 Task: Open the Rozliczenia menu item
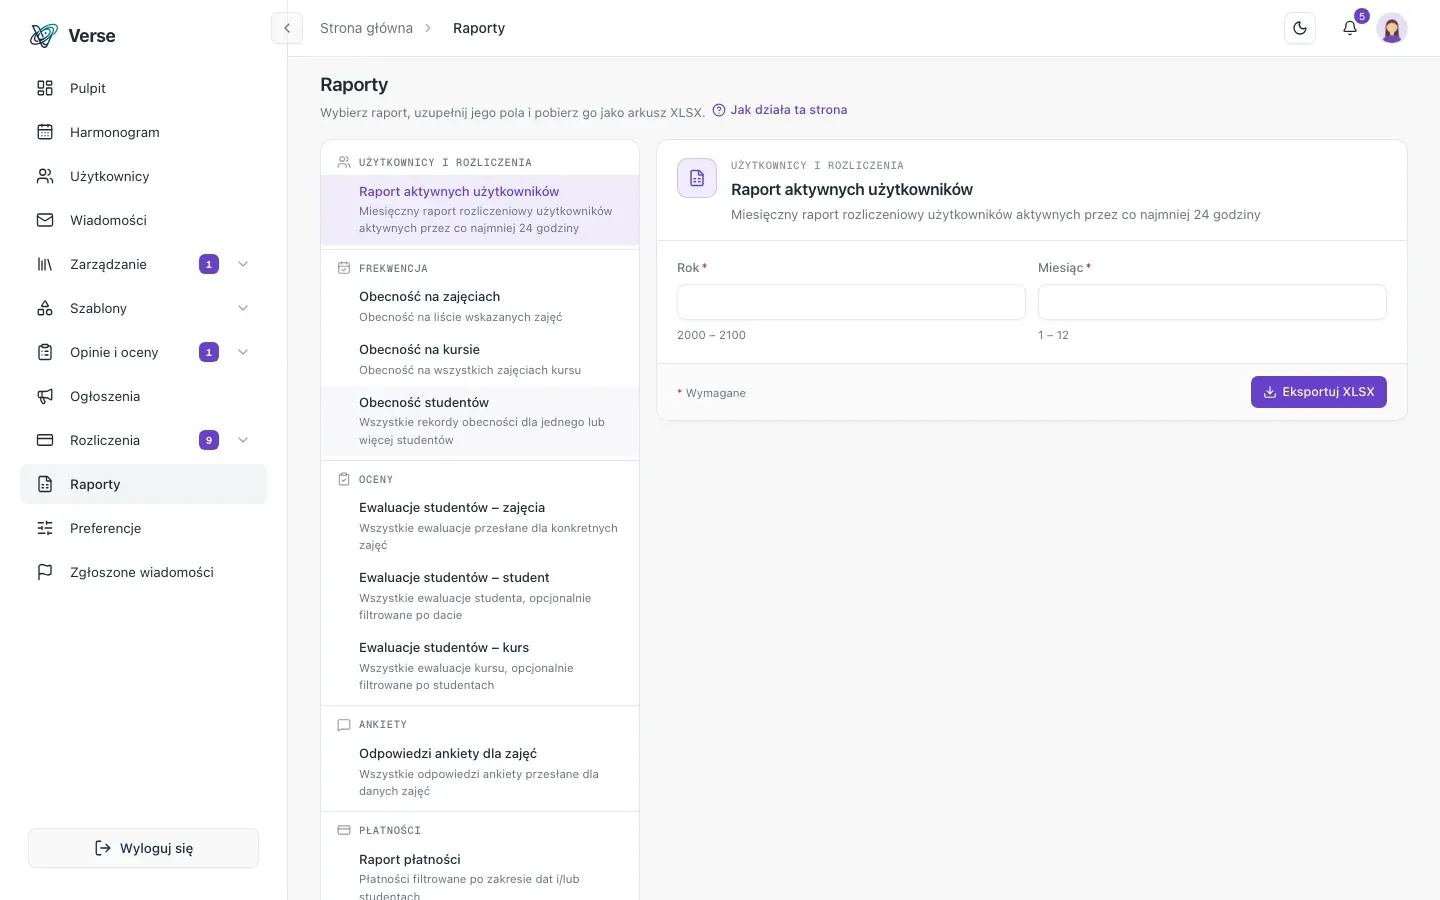point(143,440)
